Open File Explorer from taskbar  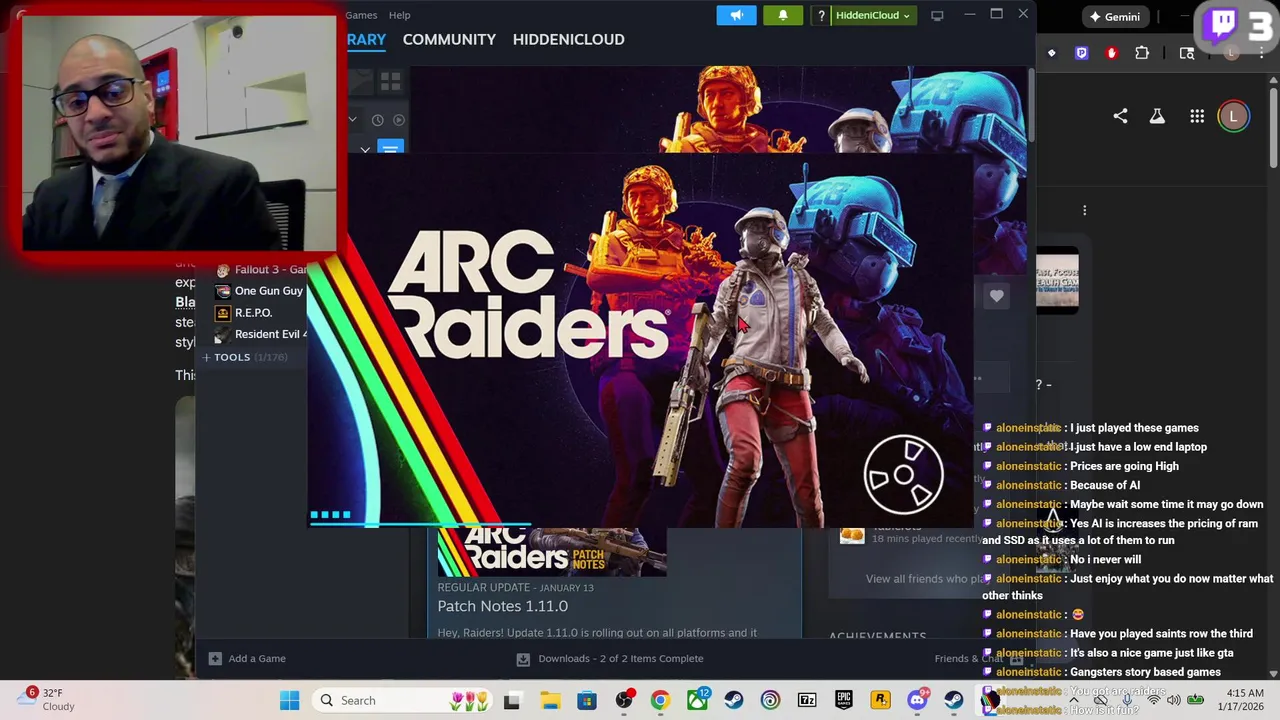[x=550, y=700]
